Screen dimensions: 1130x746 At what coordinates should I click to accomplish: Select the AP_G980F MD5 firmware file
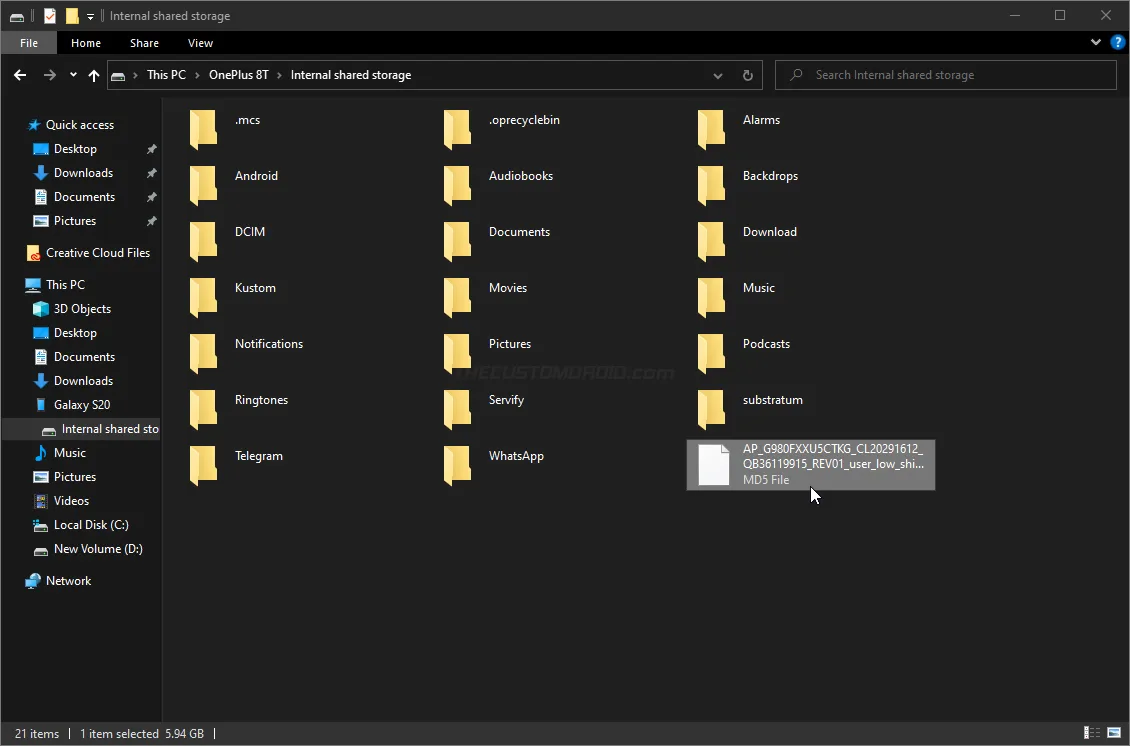[x=810, y=464]
